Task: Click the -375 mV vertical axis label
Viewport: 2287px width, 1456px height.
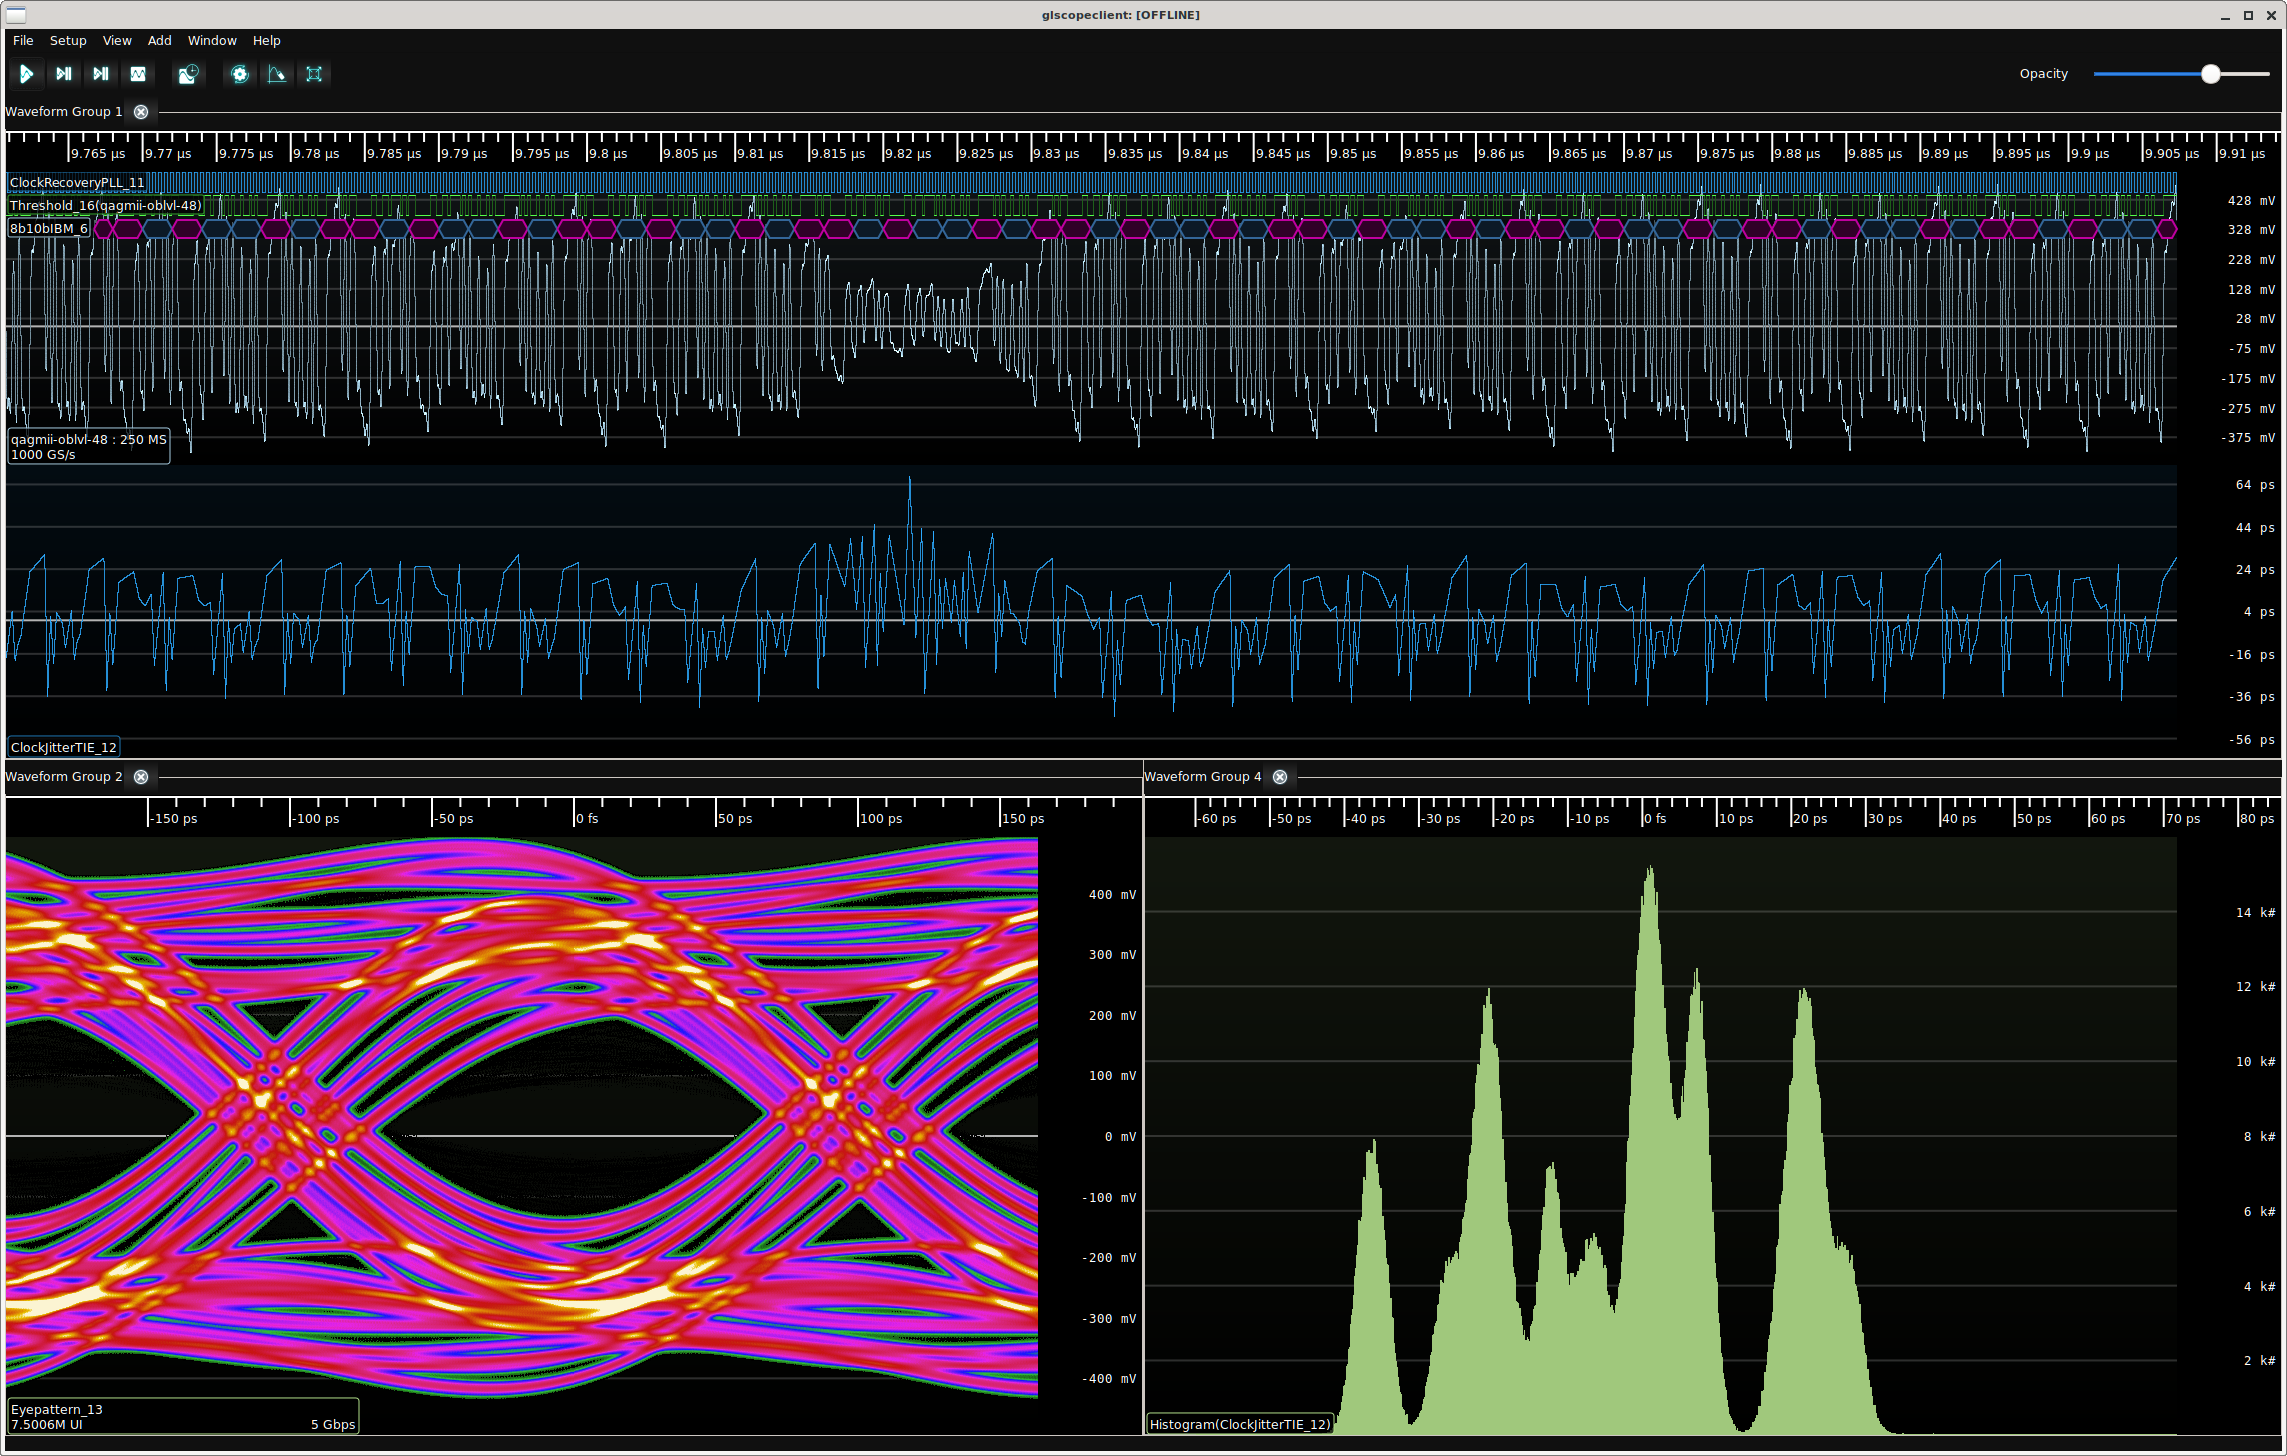Action: [2248, 438]
